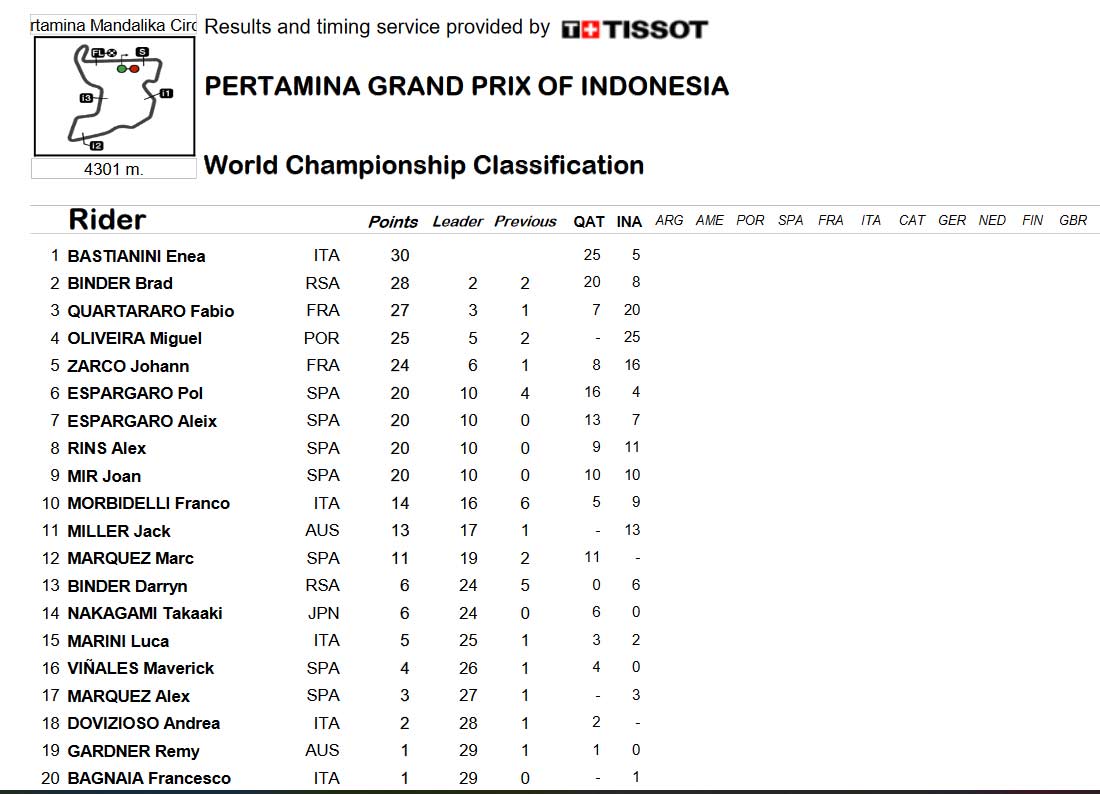
Task: Select the Previous column header
Action: [x=525, y=222]
